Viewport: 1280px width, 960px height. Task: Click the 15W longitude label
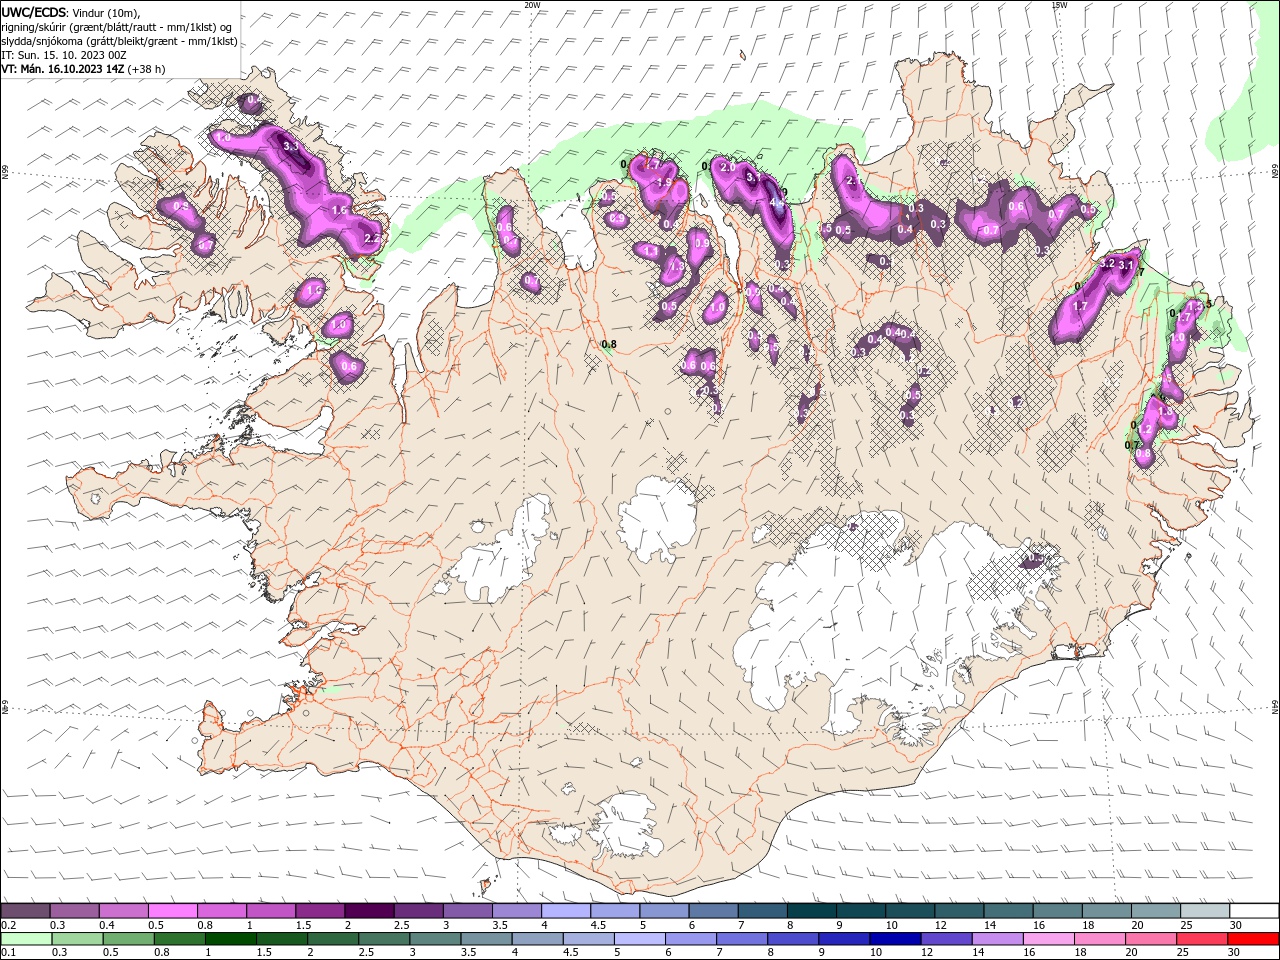pos(1059,5)
